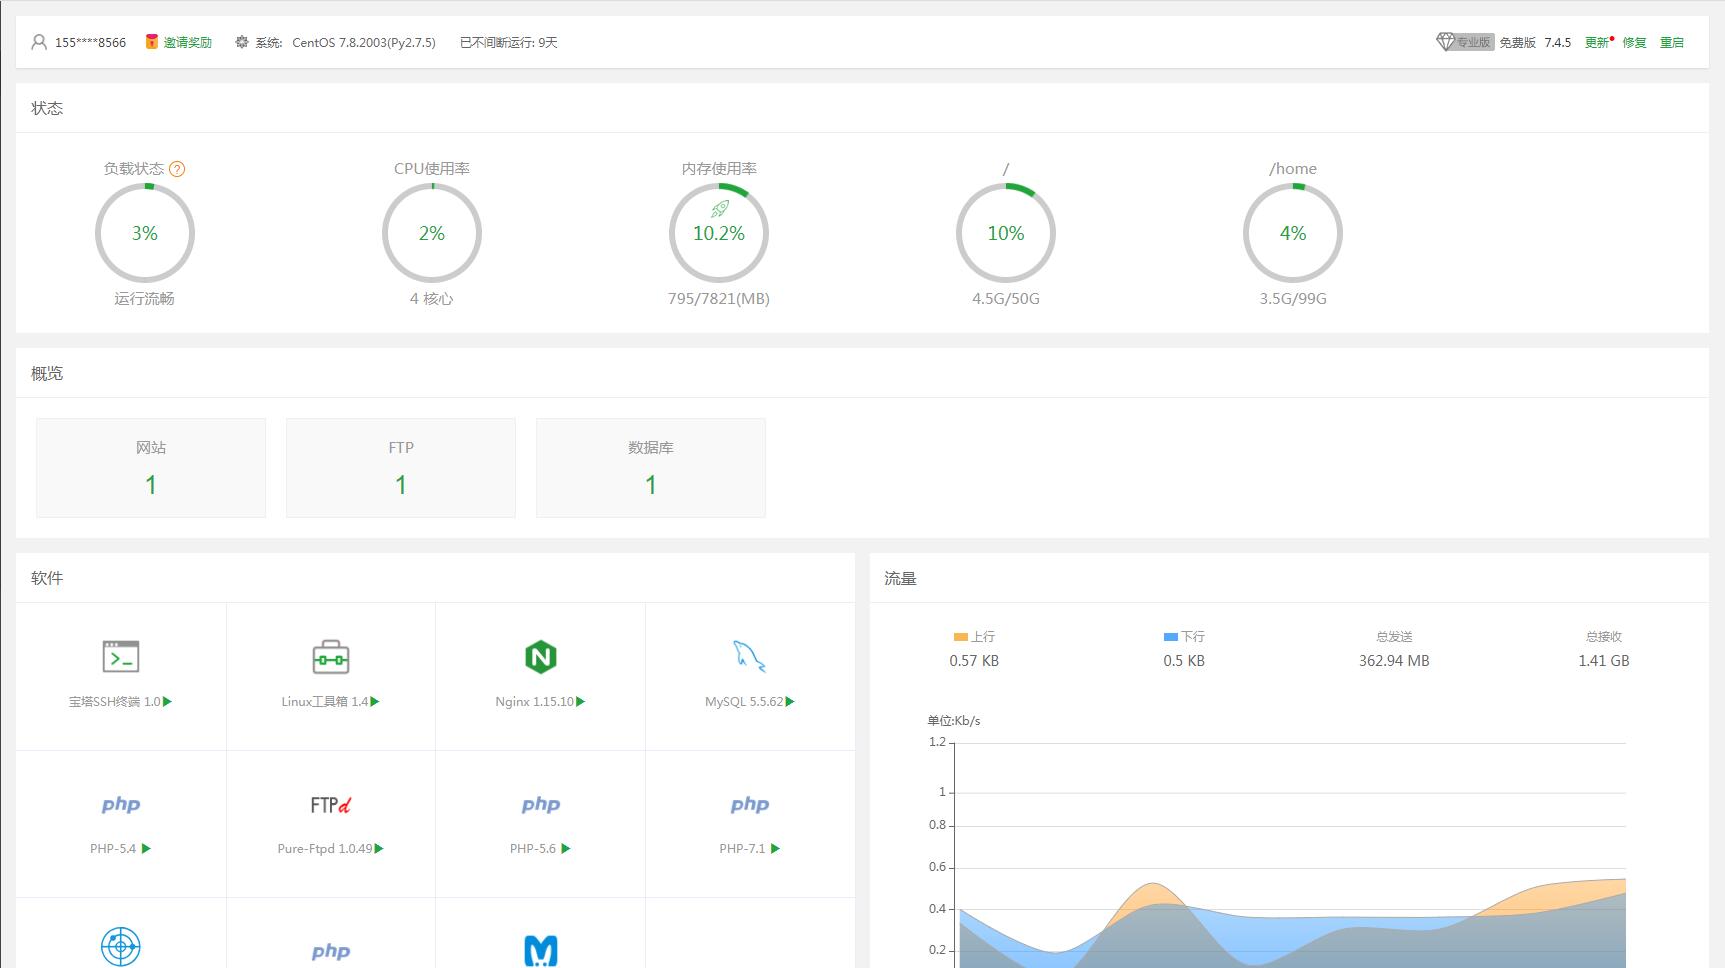This screenshot has width=1725, height=968.
Task: Open the FTP overview card
Action: click(x=401, y=468)
